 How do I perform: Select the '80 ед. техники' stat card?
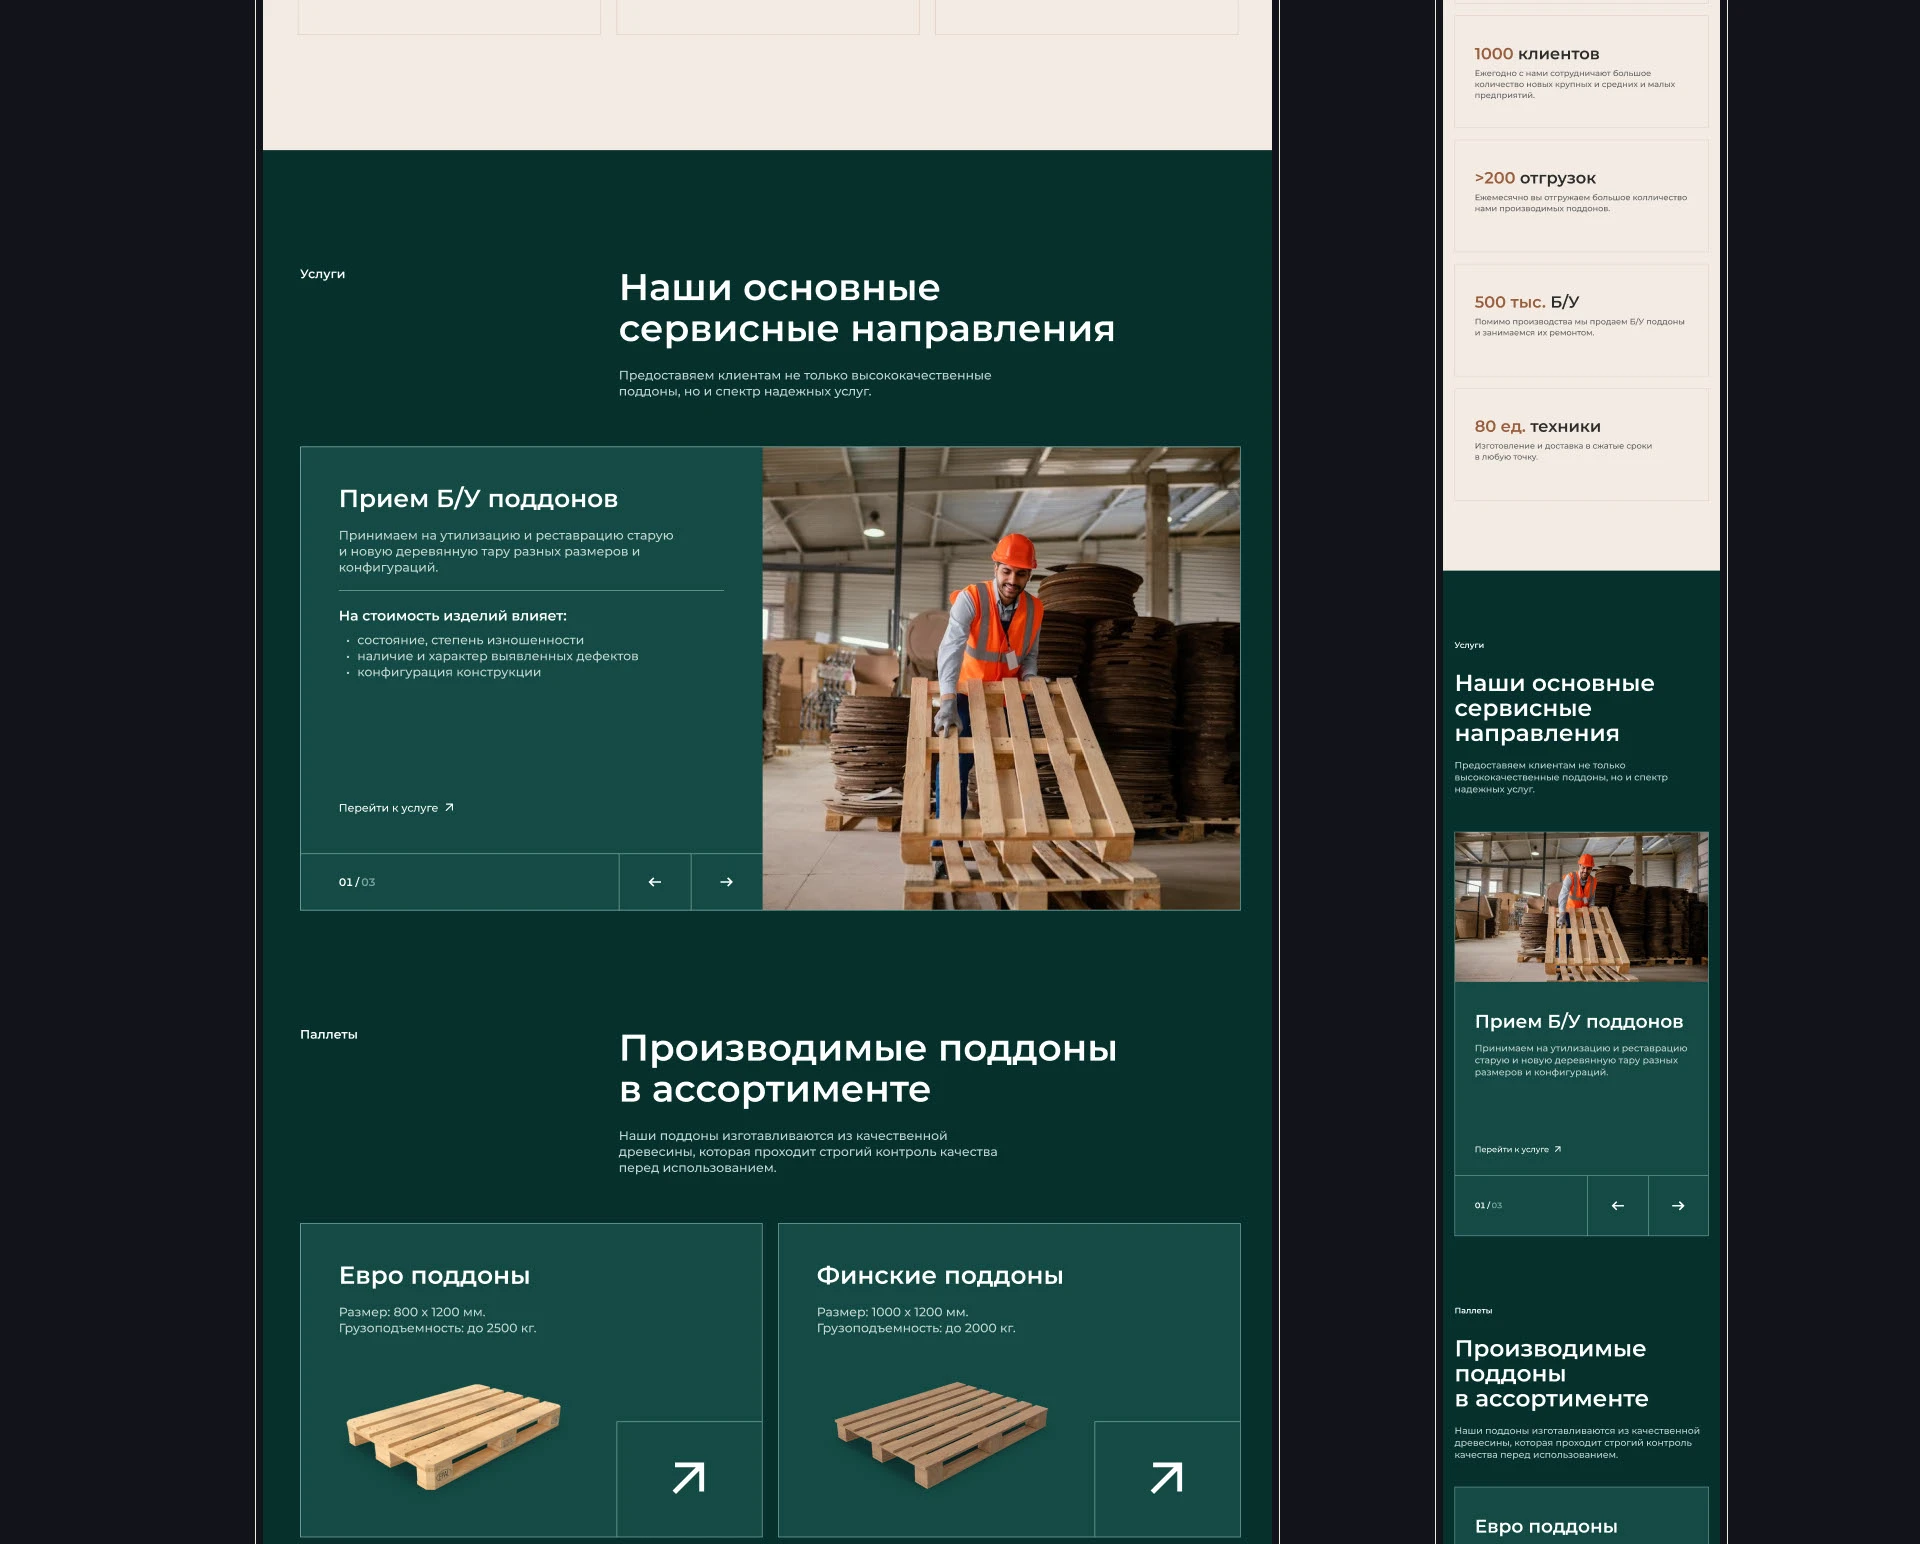1581,444
